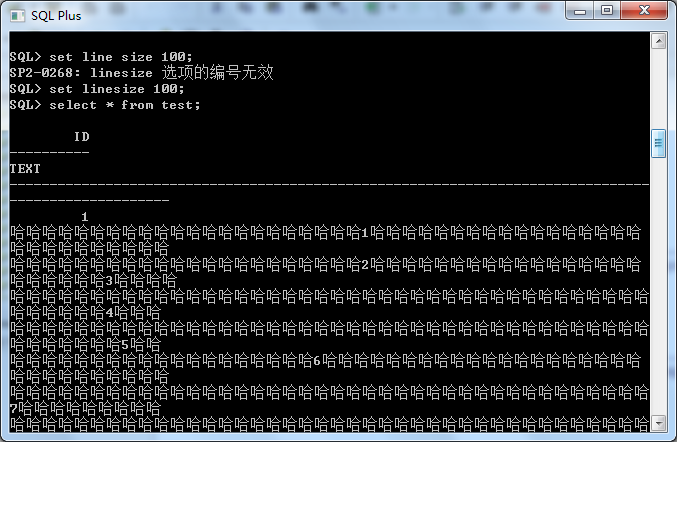Click the ID value 1
677x519 pixels.
85,217
